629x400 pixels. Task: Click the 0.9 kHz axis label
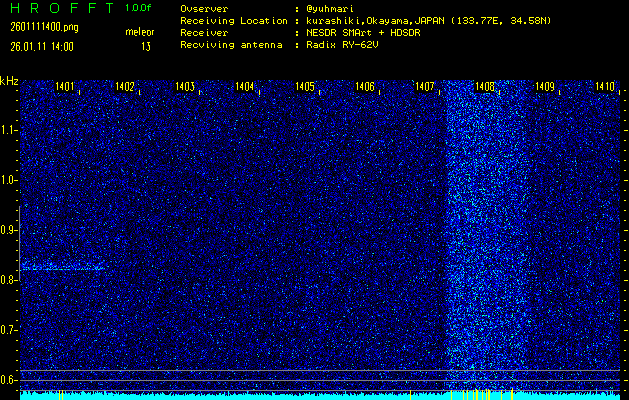[8, 230]
